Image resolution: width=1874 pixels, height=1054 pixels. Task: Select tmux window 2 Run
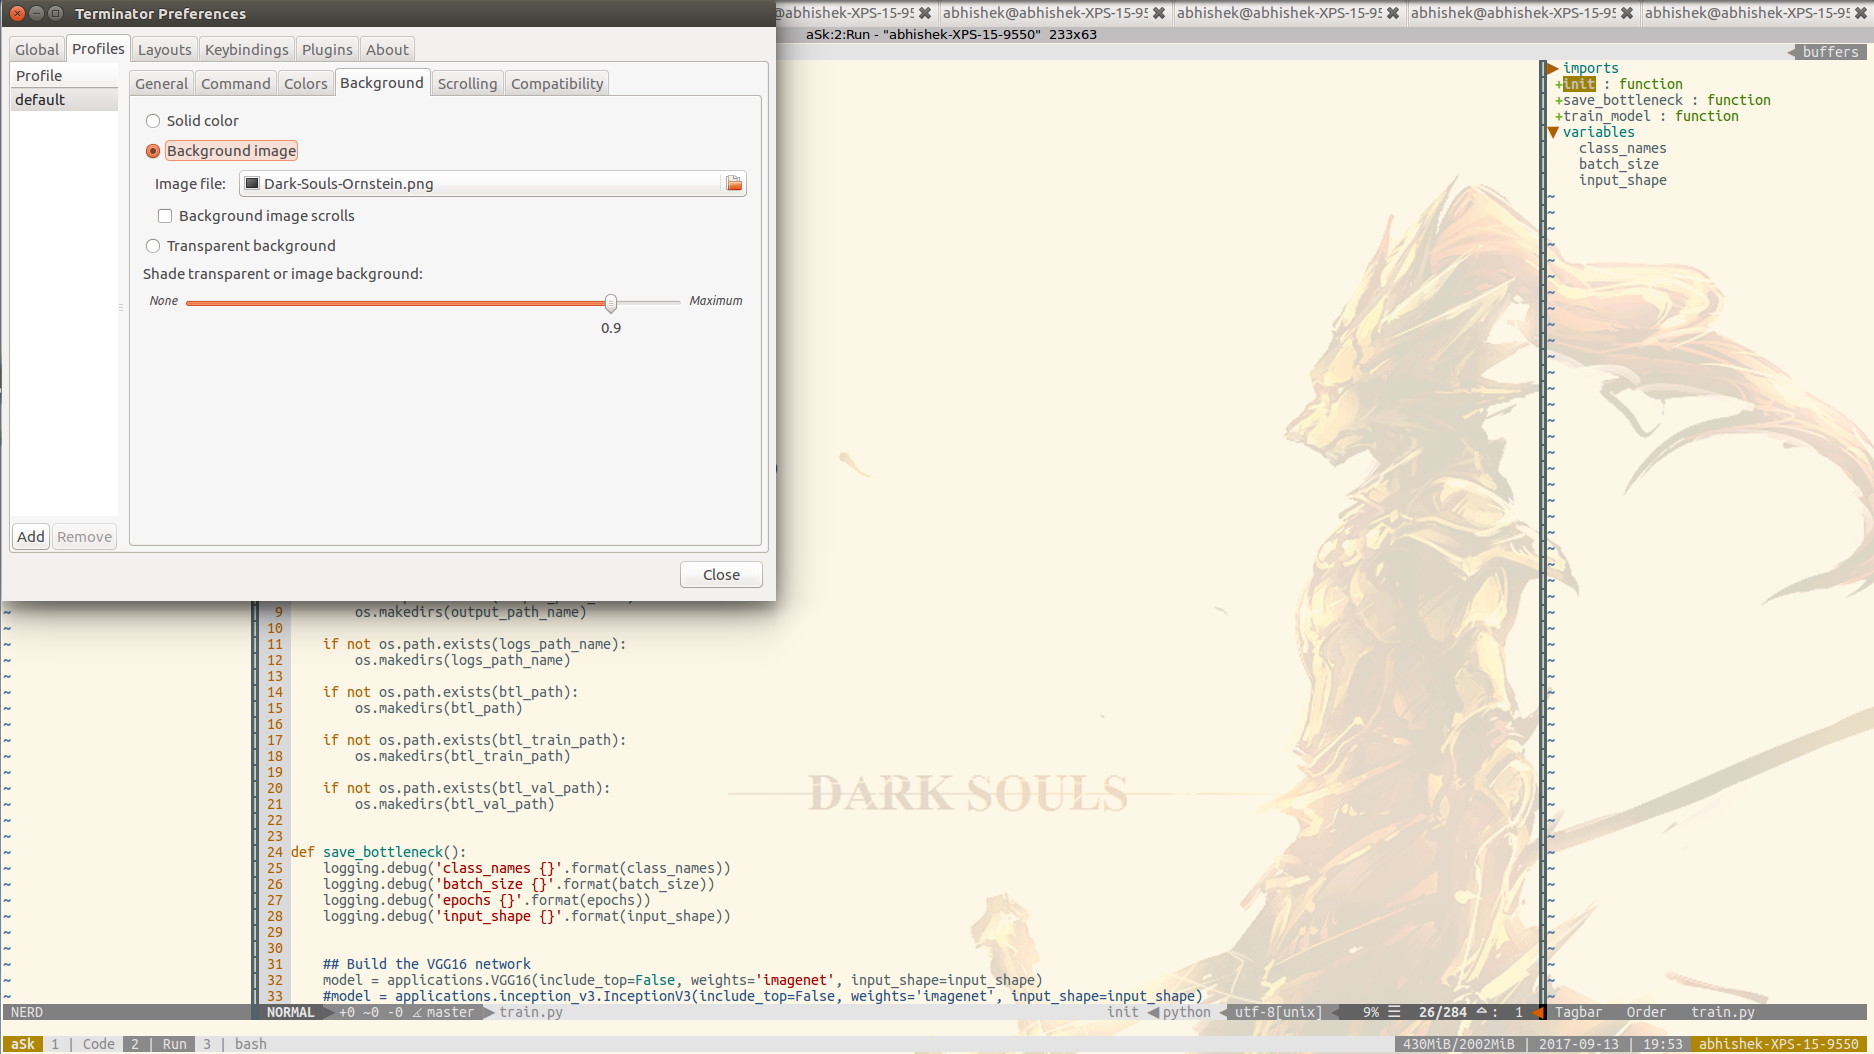coord(158,1044)
